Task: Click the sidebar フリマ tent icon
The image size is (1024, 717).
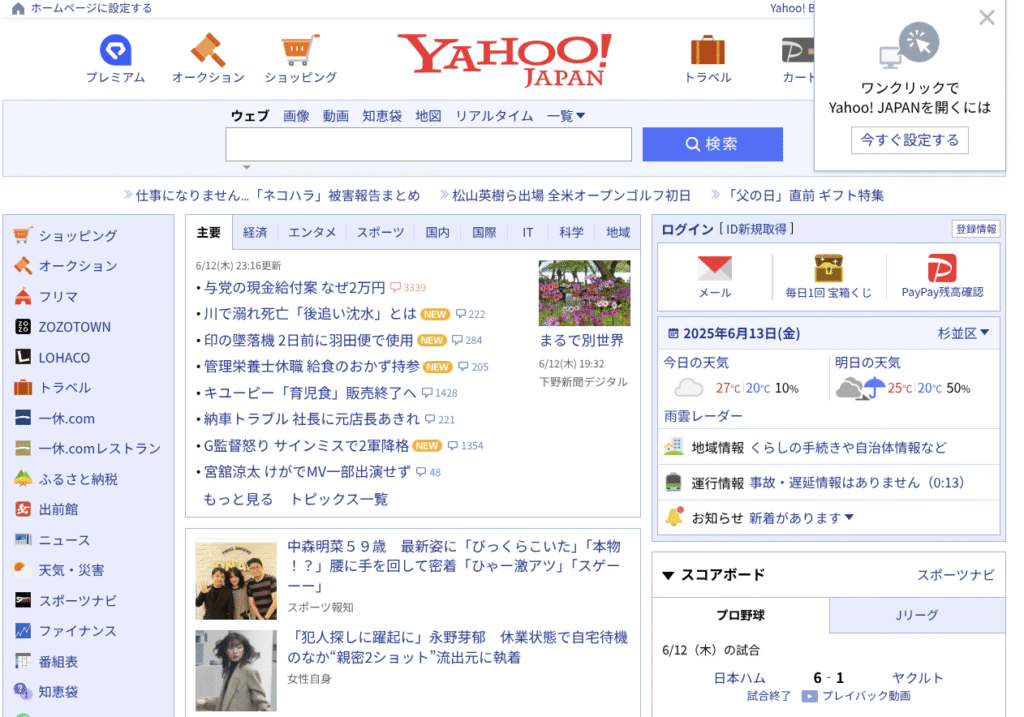Action: coord(23,296)
